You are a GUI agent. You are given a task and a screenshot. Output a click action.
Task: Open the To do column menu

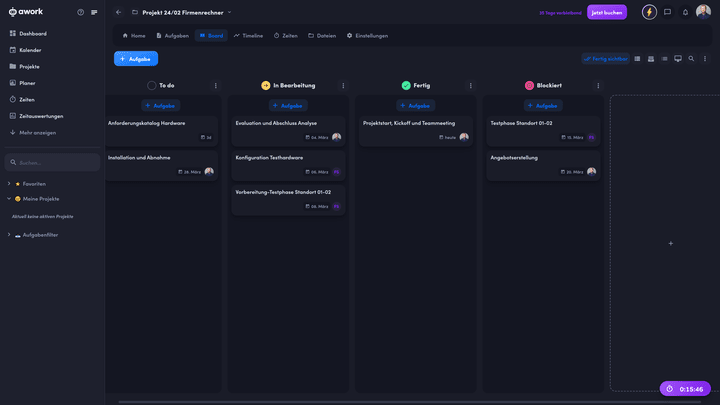coord(215,85)
